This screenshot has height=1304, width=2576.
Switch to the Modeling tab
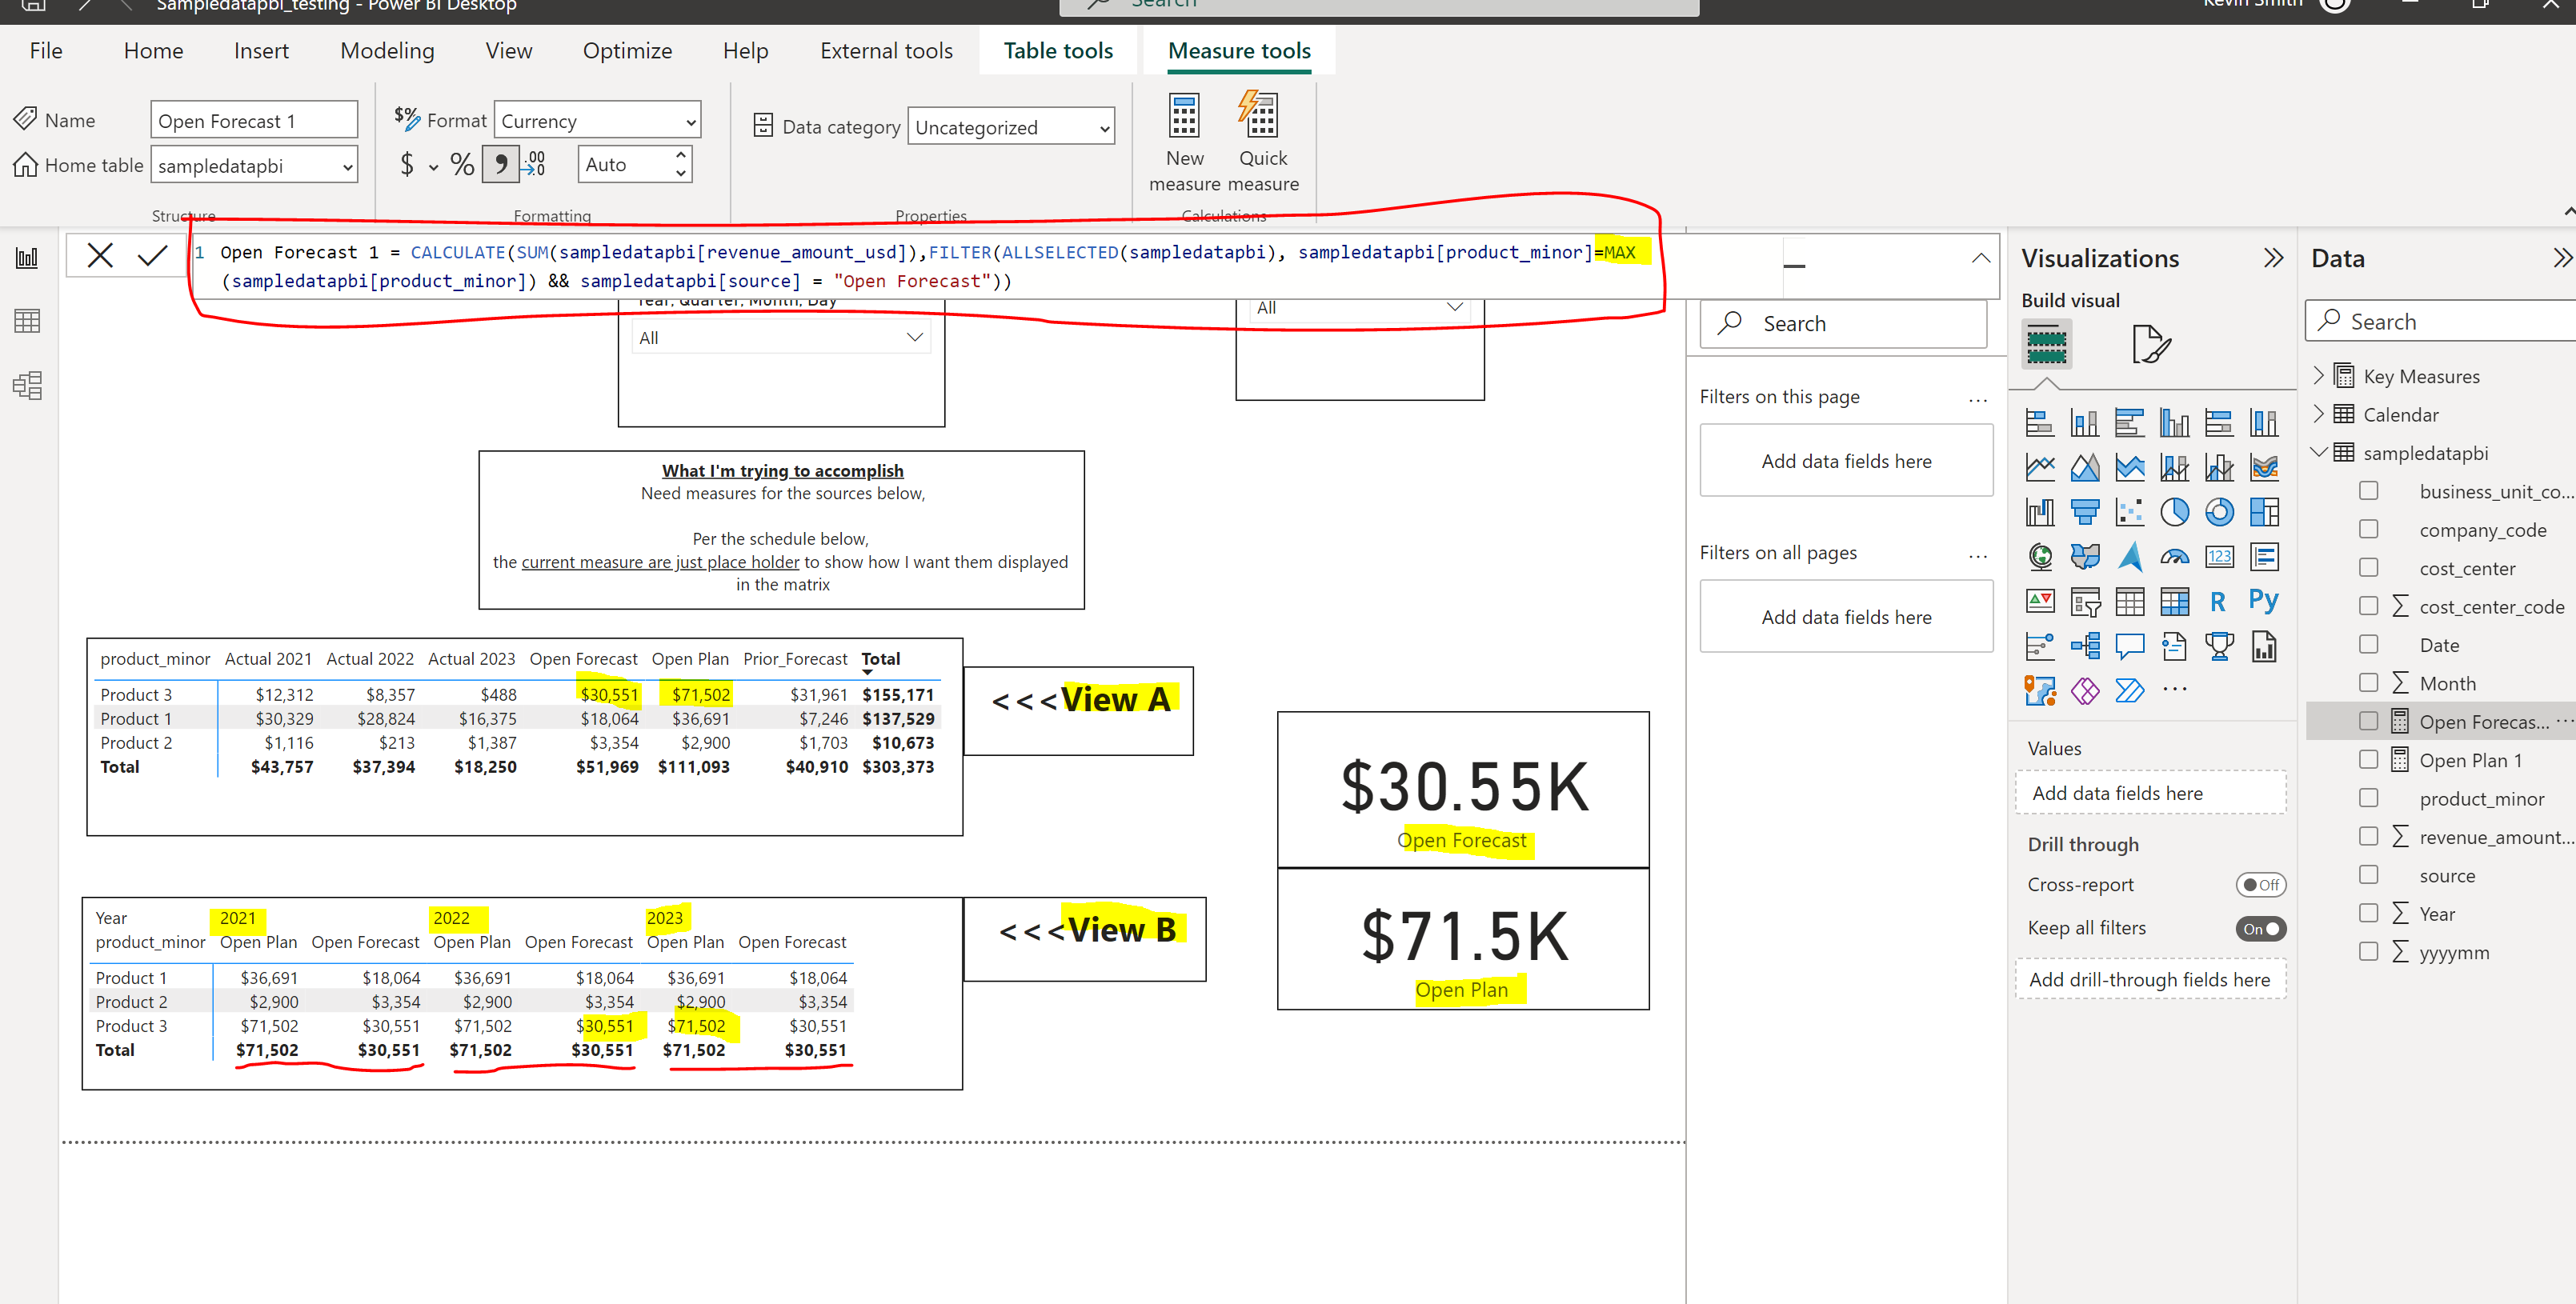[387, 50]
